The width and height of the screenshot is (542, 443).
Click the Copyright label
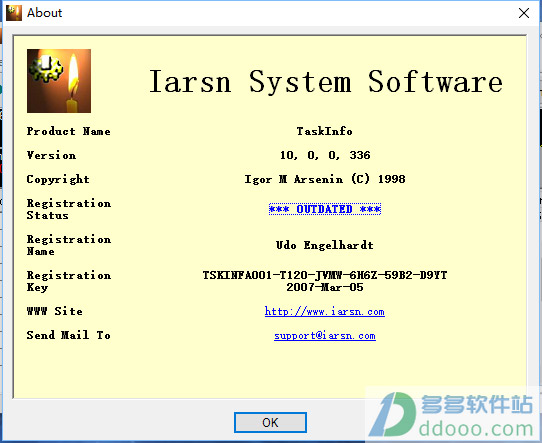click(x=58, y=179)
